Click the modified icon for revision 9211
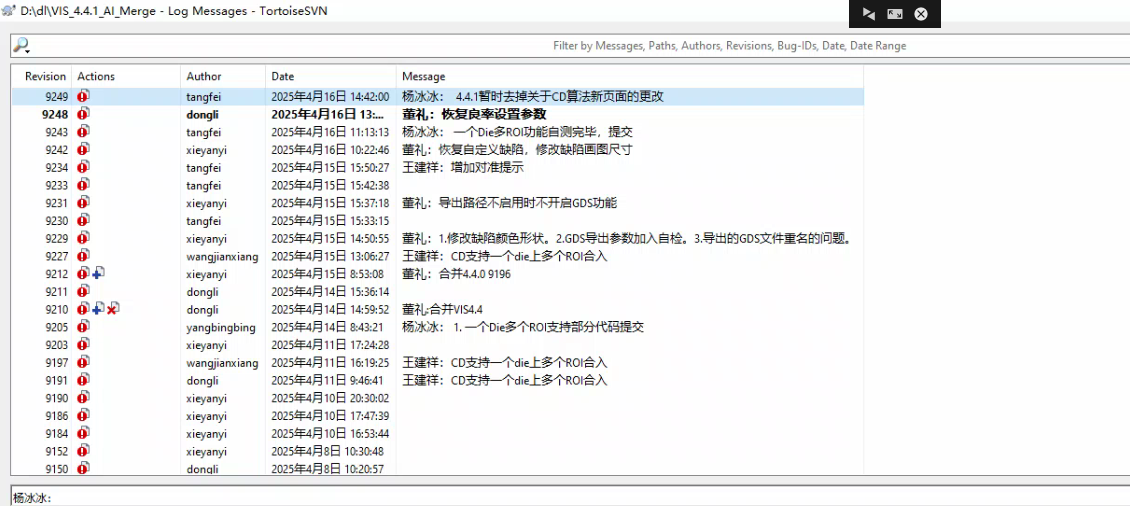The height and width of the screenshot is (506, 1130). [83, 291]
